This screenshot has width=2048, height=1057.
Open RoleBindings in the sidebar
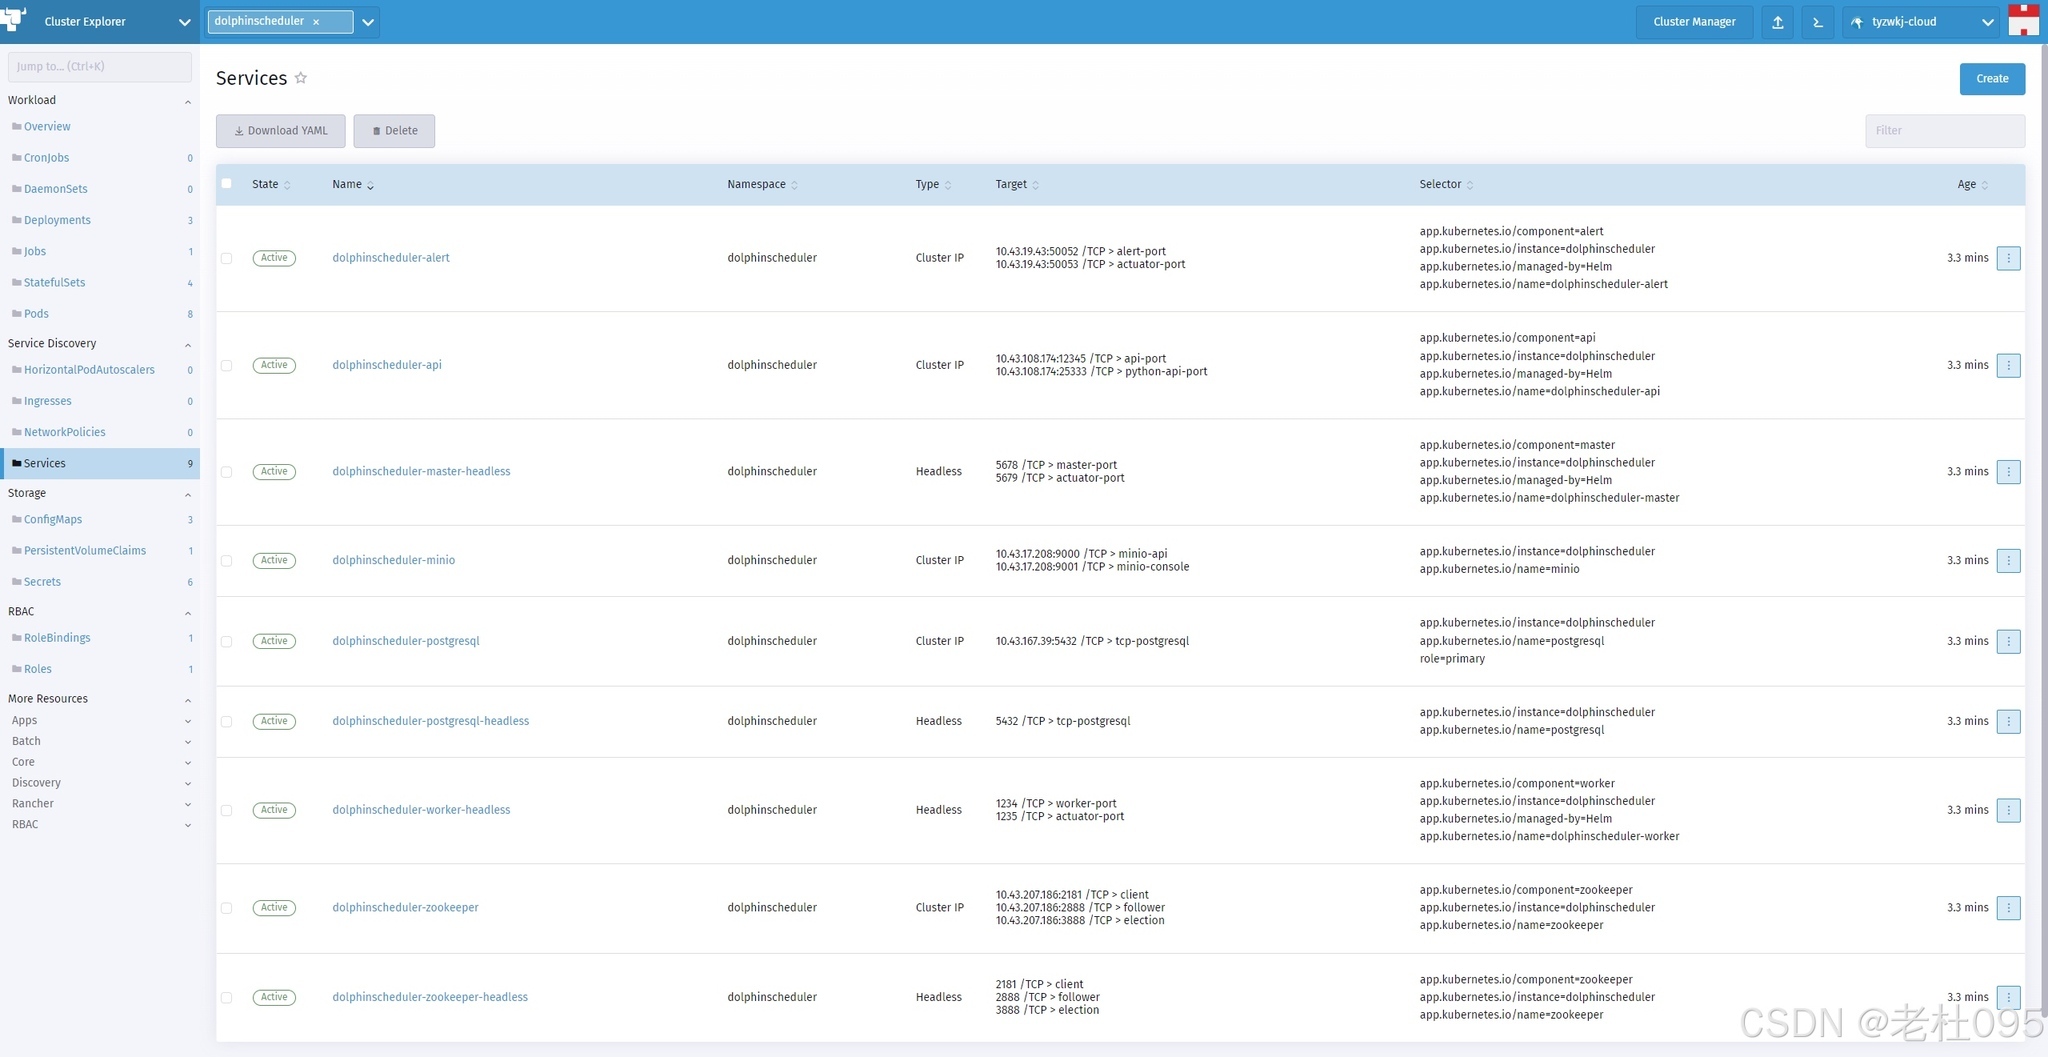[x=57, y=638]
